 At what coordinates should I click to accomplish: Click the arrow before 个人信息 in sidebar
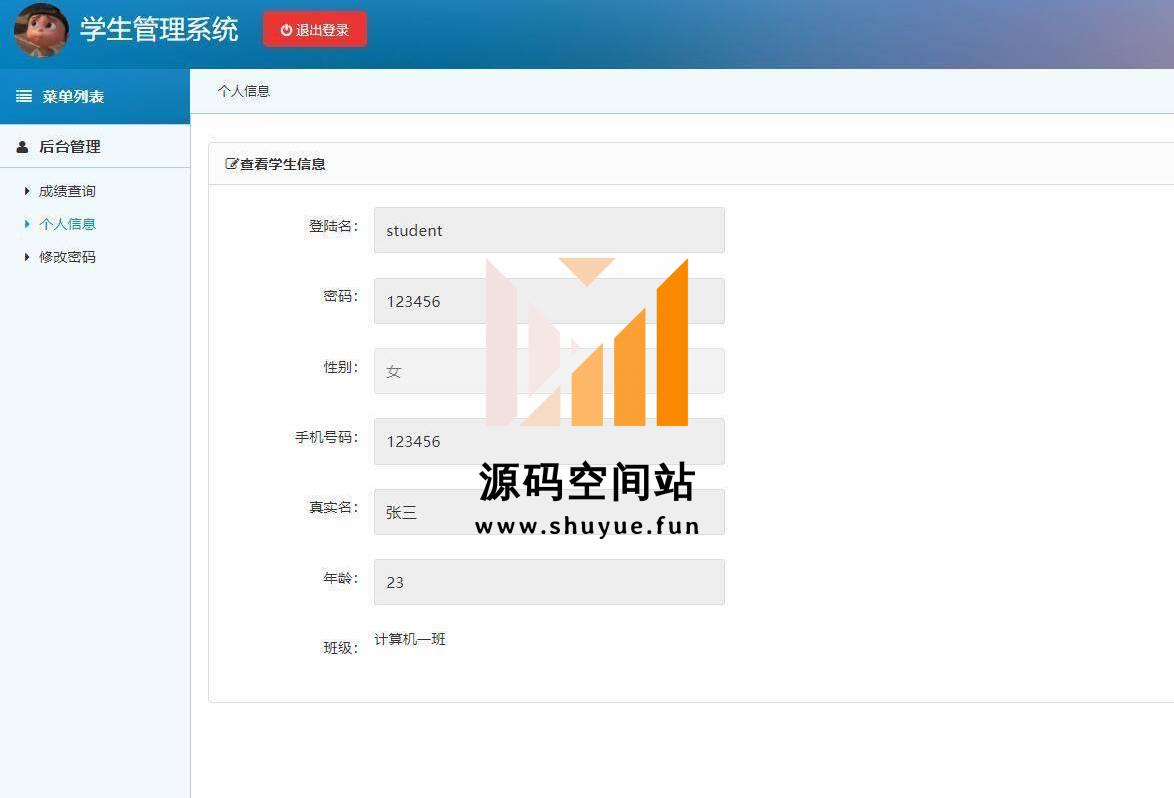click(27, 224)
